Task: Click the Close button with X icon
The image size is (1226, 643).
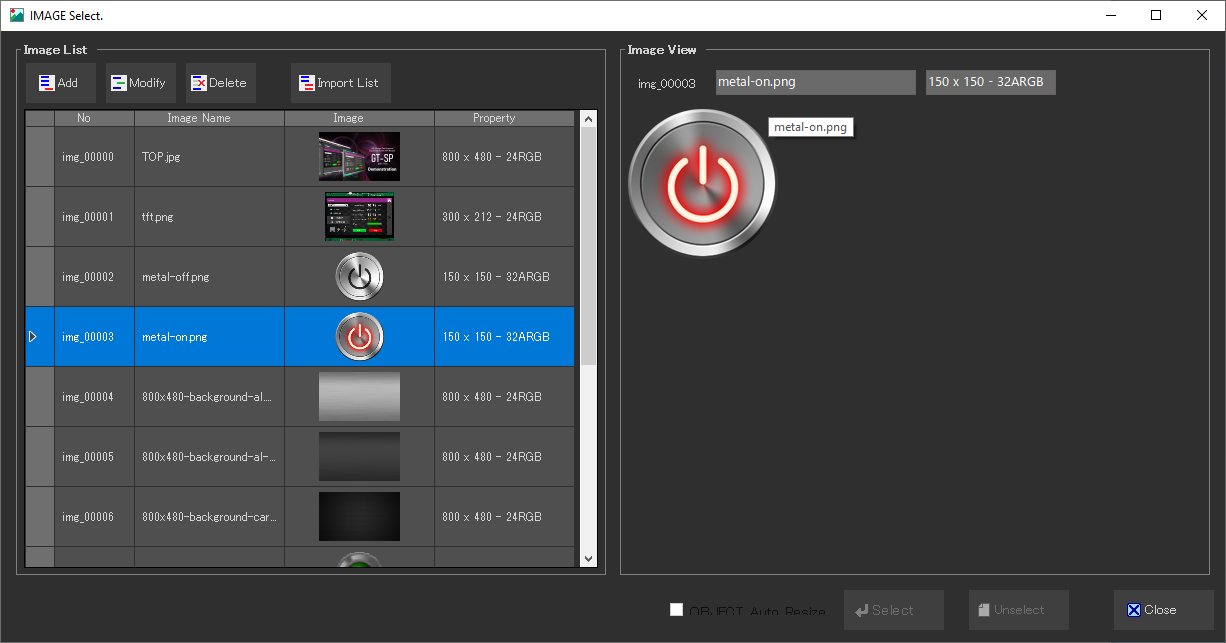Action: click(x=1163, y=610)
